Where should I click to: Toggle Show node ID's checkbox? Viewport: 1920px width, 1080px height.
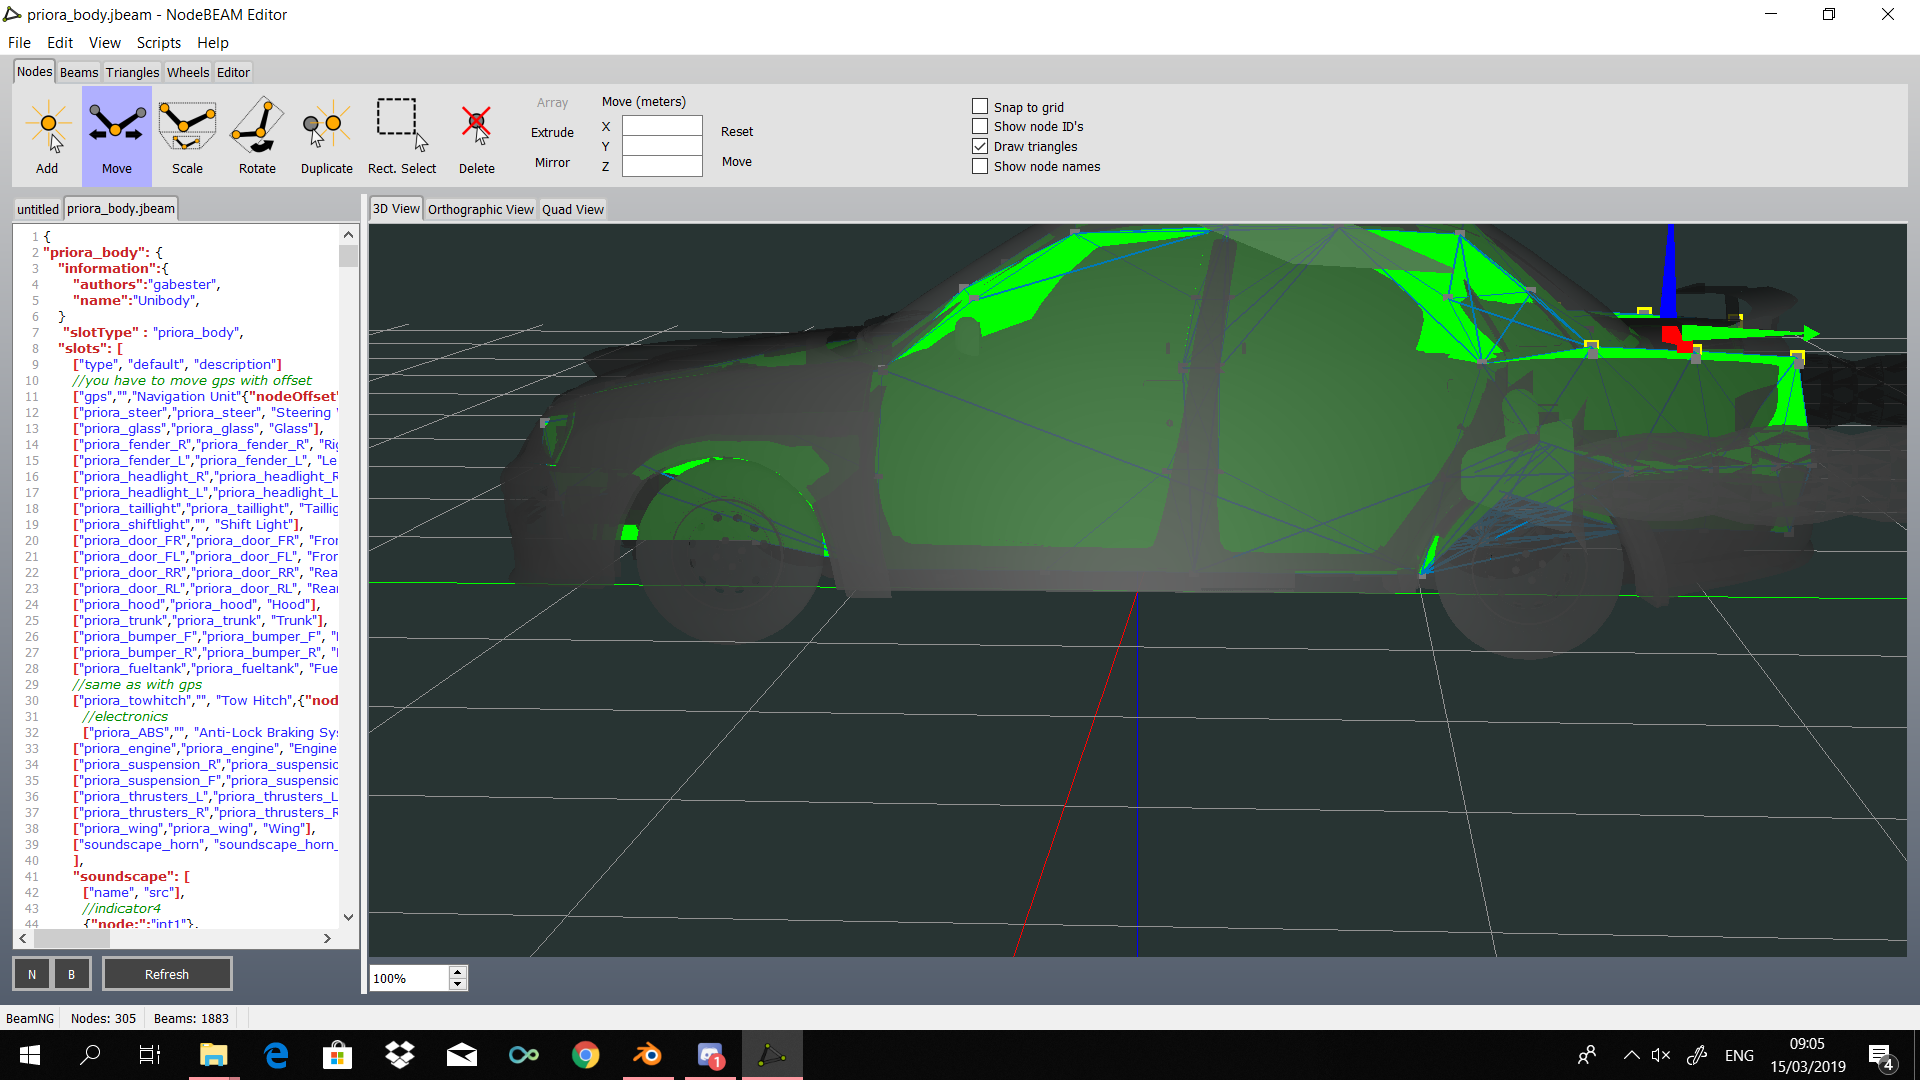point(980,126)
